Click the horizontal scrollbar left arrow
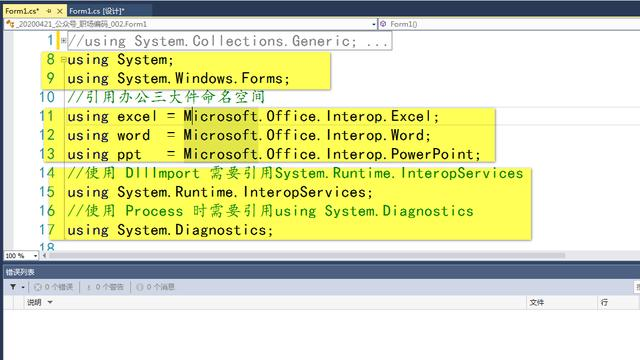The width and height of the screenshot is (640, 360). tap(44, 256)
